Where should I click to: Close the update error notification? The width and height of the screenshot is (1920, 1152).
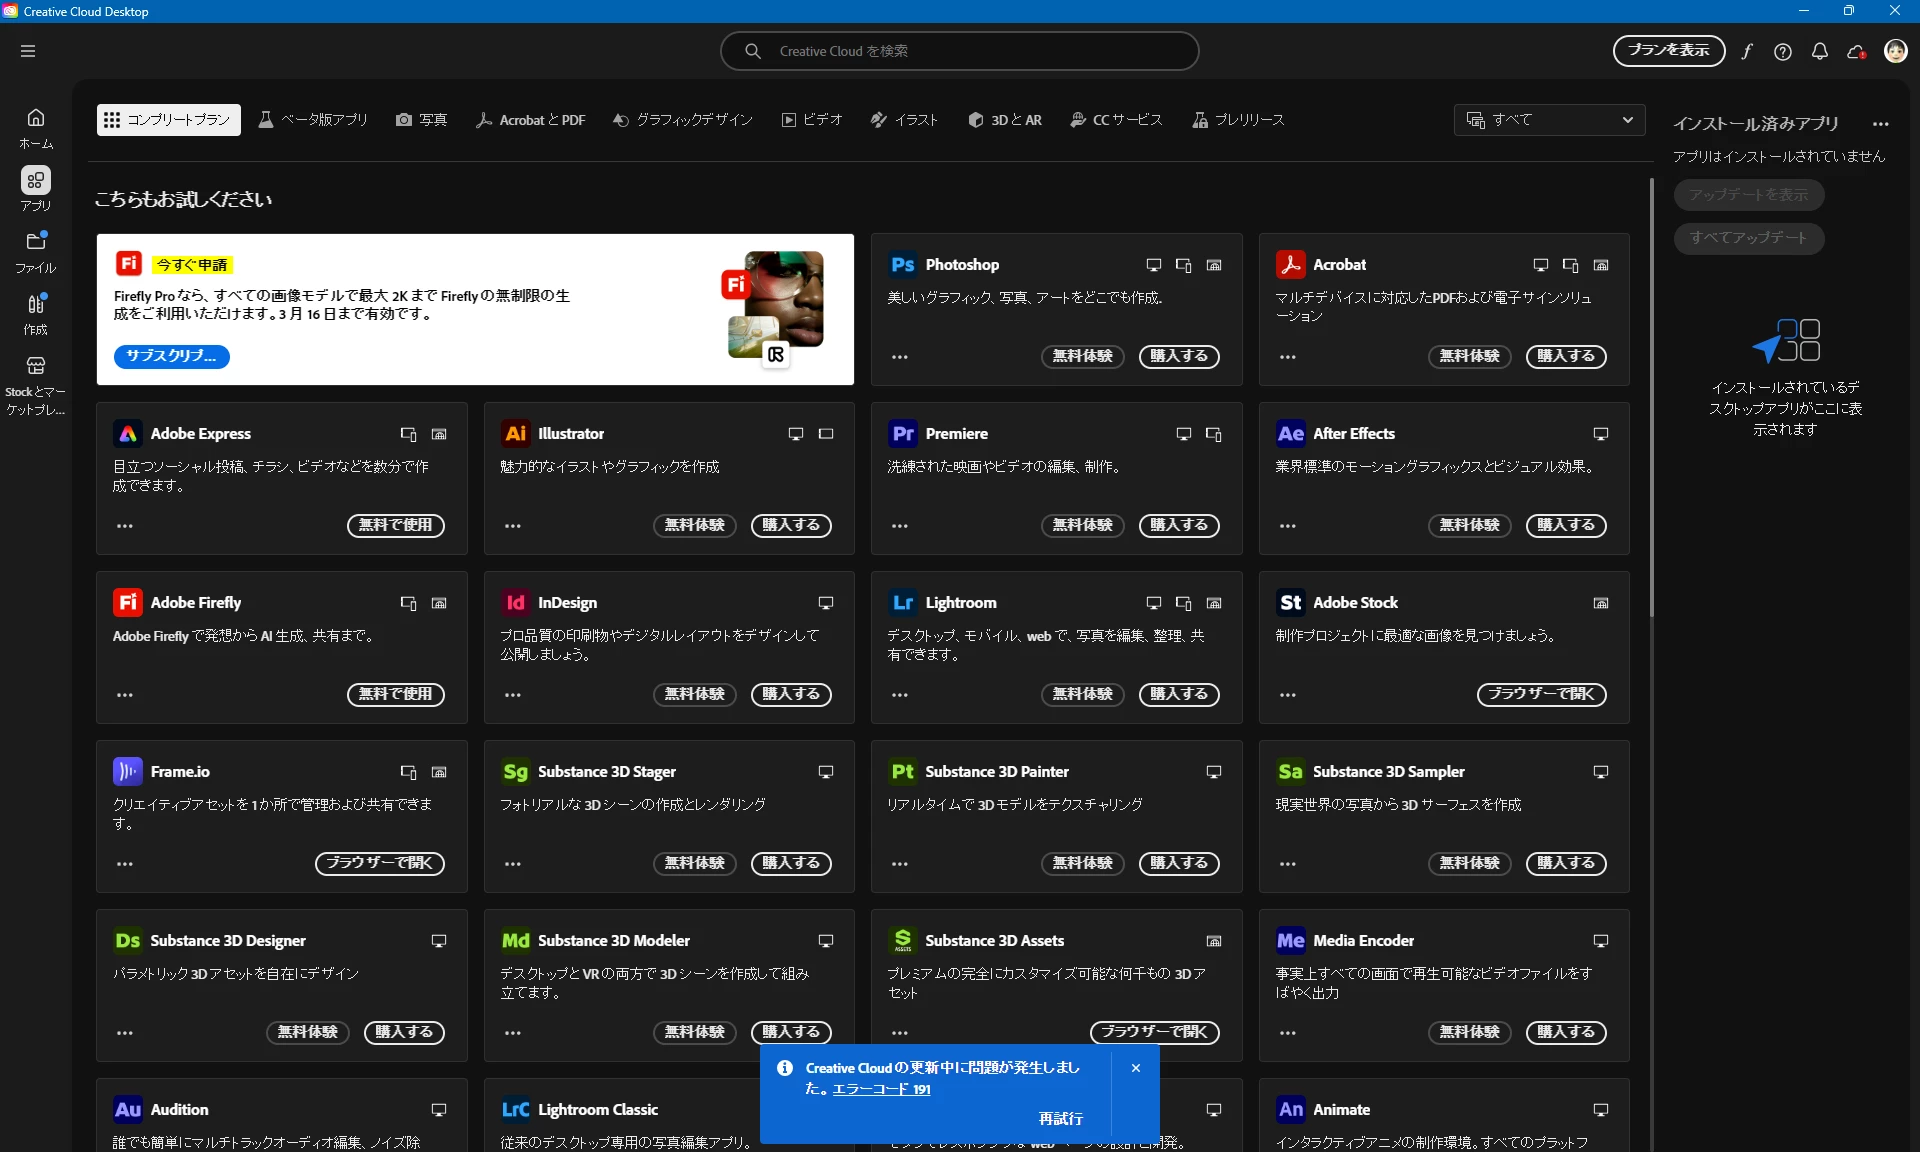tap(1136, 1068)
